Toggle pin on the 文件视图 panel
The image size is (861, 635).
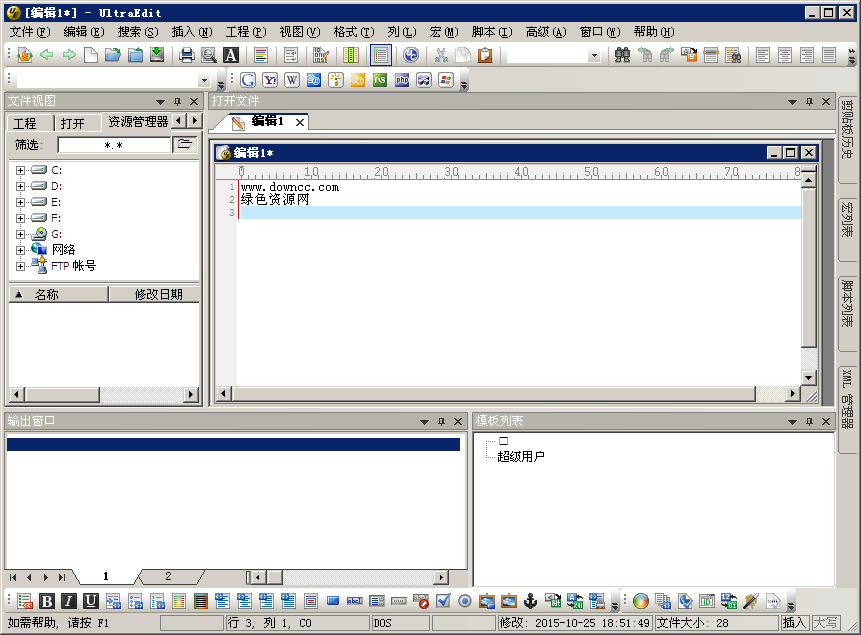[x=177, y=101]
